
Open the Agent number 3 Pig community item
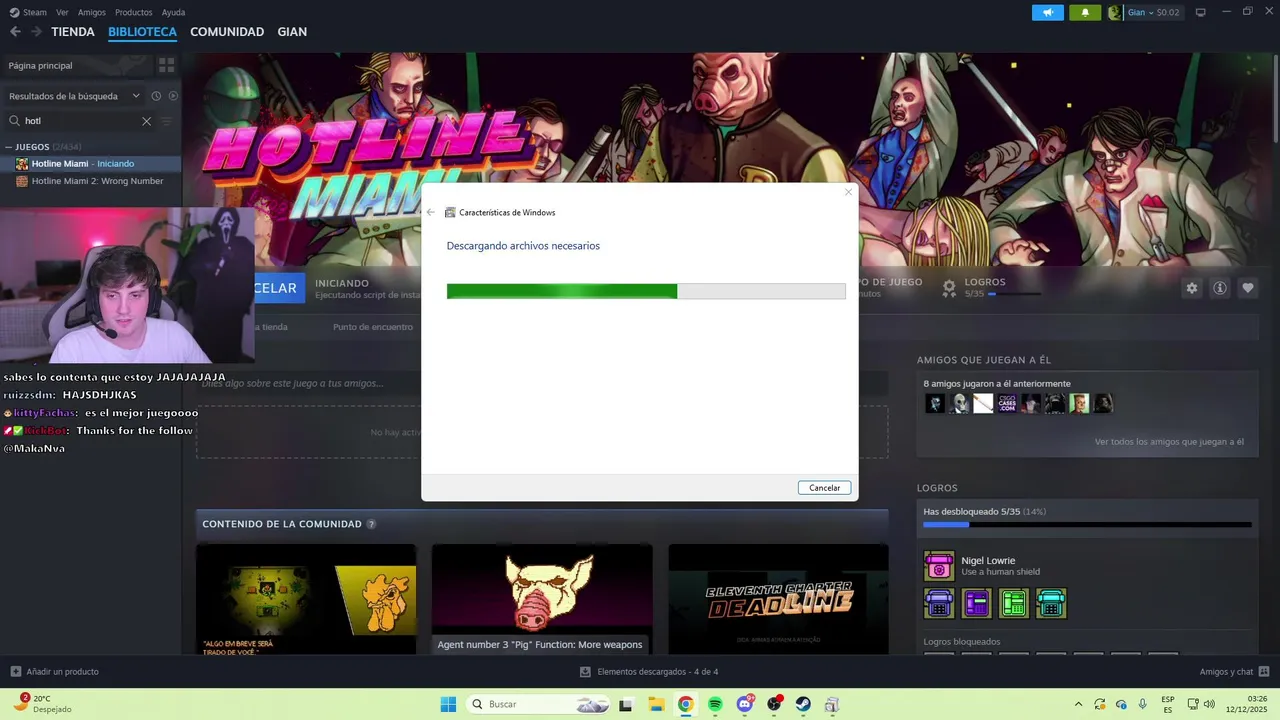[x=542, y=599]
